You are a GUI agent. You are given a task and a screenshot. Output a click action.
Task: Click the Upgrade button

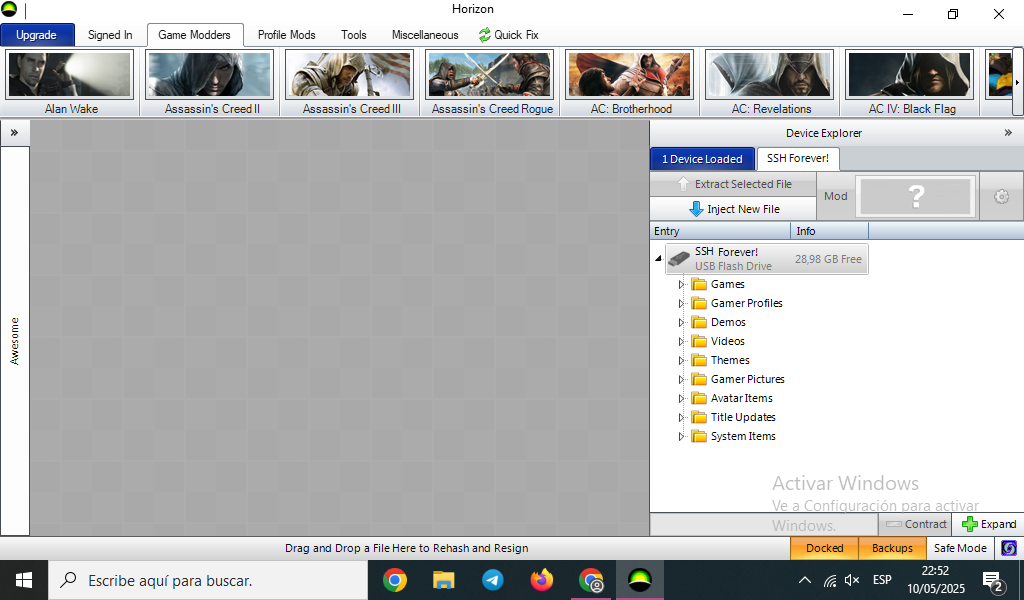pos(37,35)
